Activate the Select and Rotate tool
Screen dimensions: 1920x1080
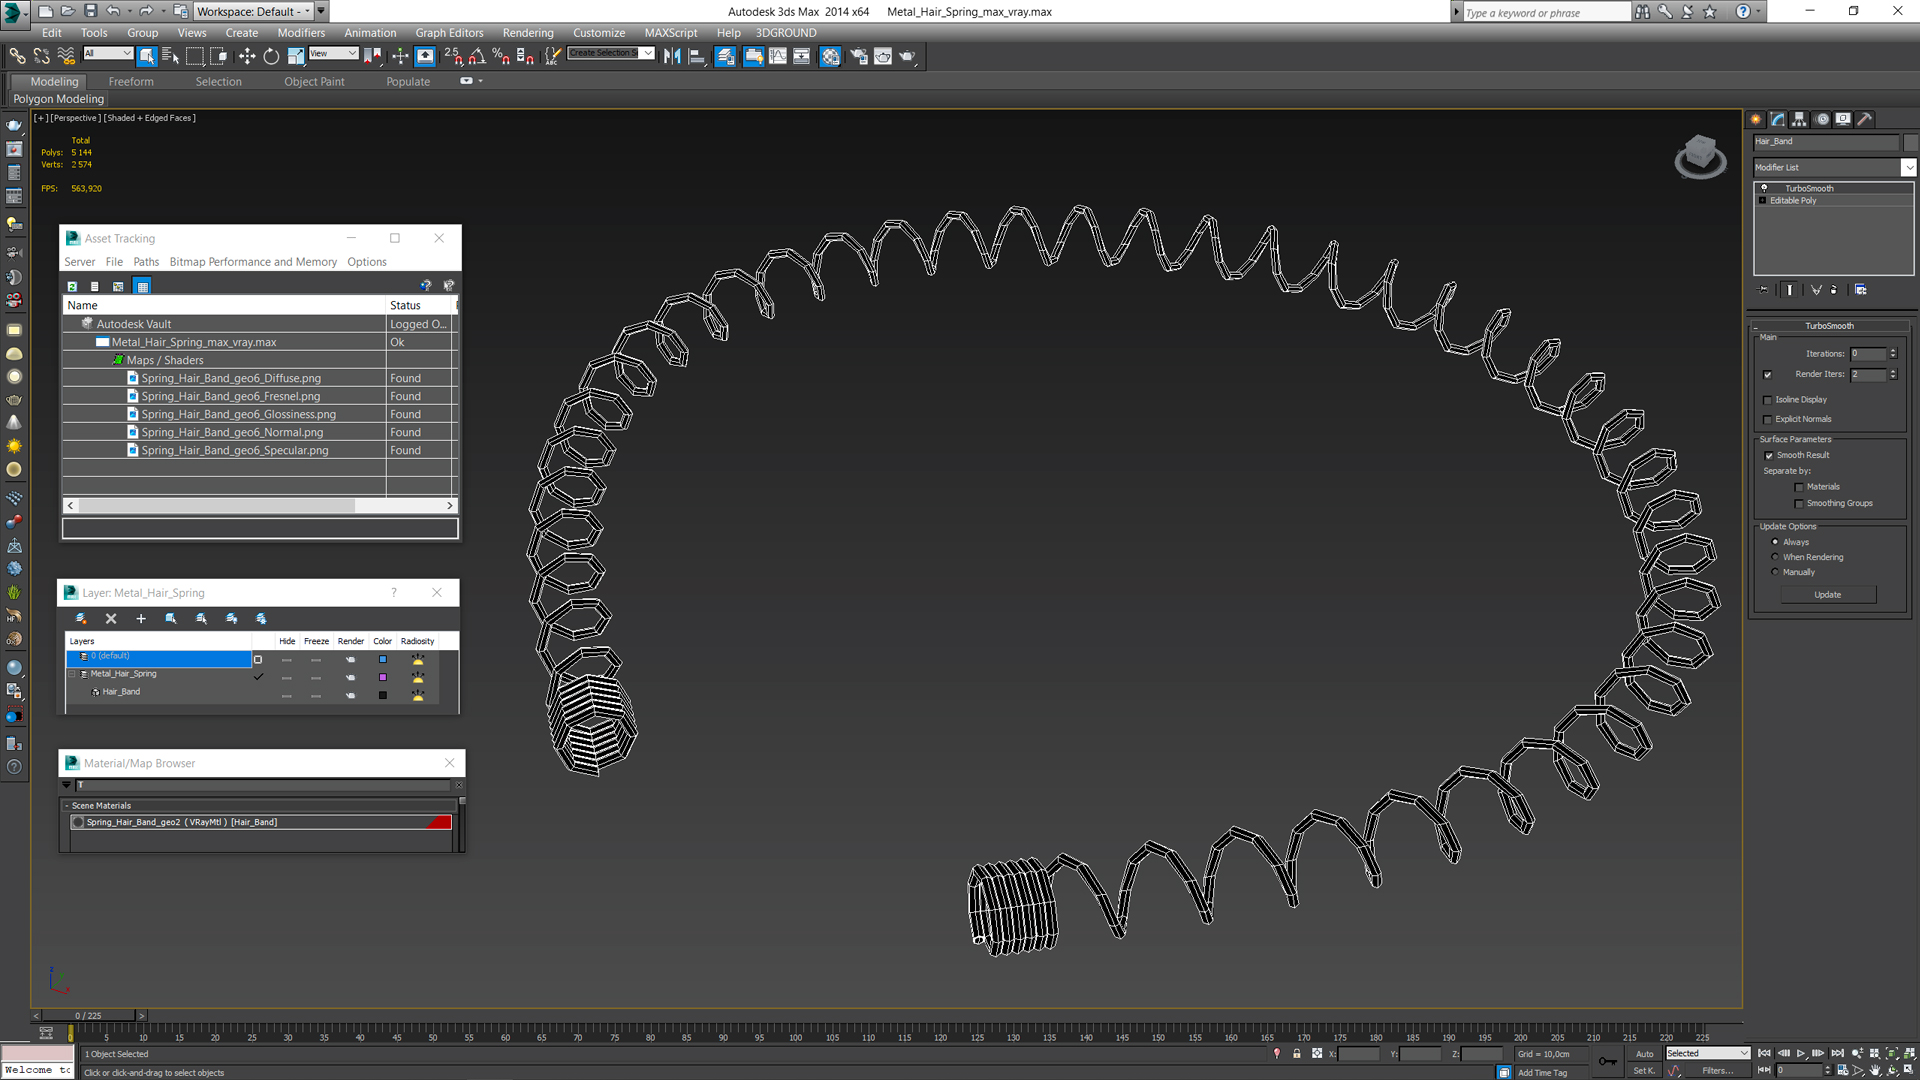point(271,57)
